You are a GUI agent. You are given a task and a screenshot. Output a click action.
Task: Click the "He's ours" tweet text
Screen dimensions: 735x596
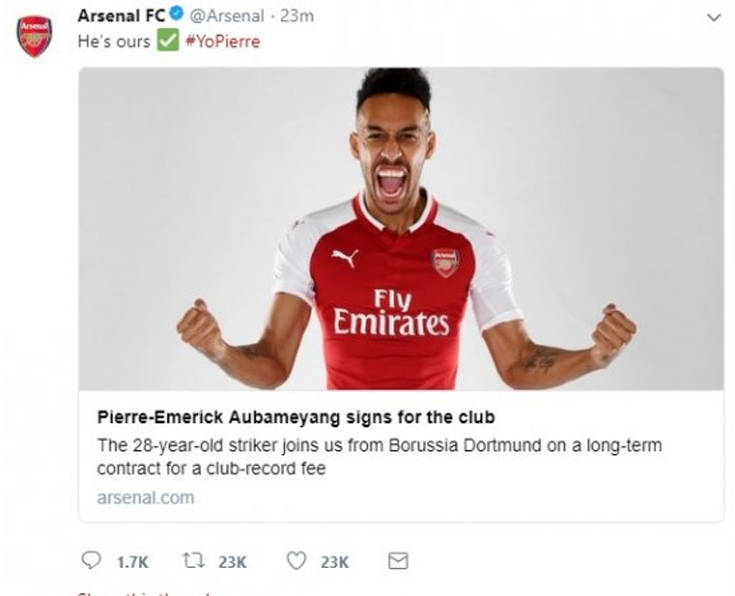click(114, 42)
